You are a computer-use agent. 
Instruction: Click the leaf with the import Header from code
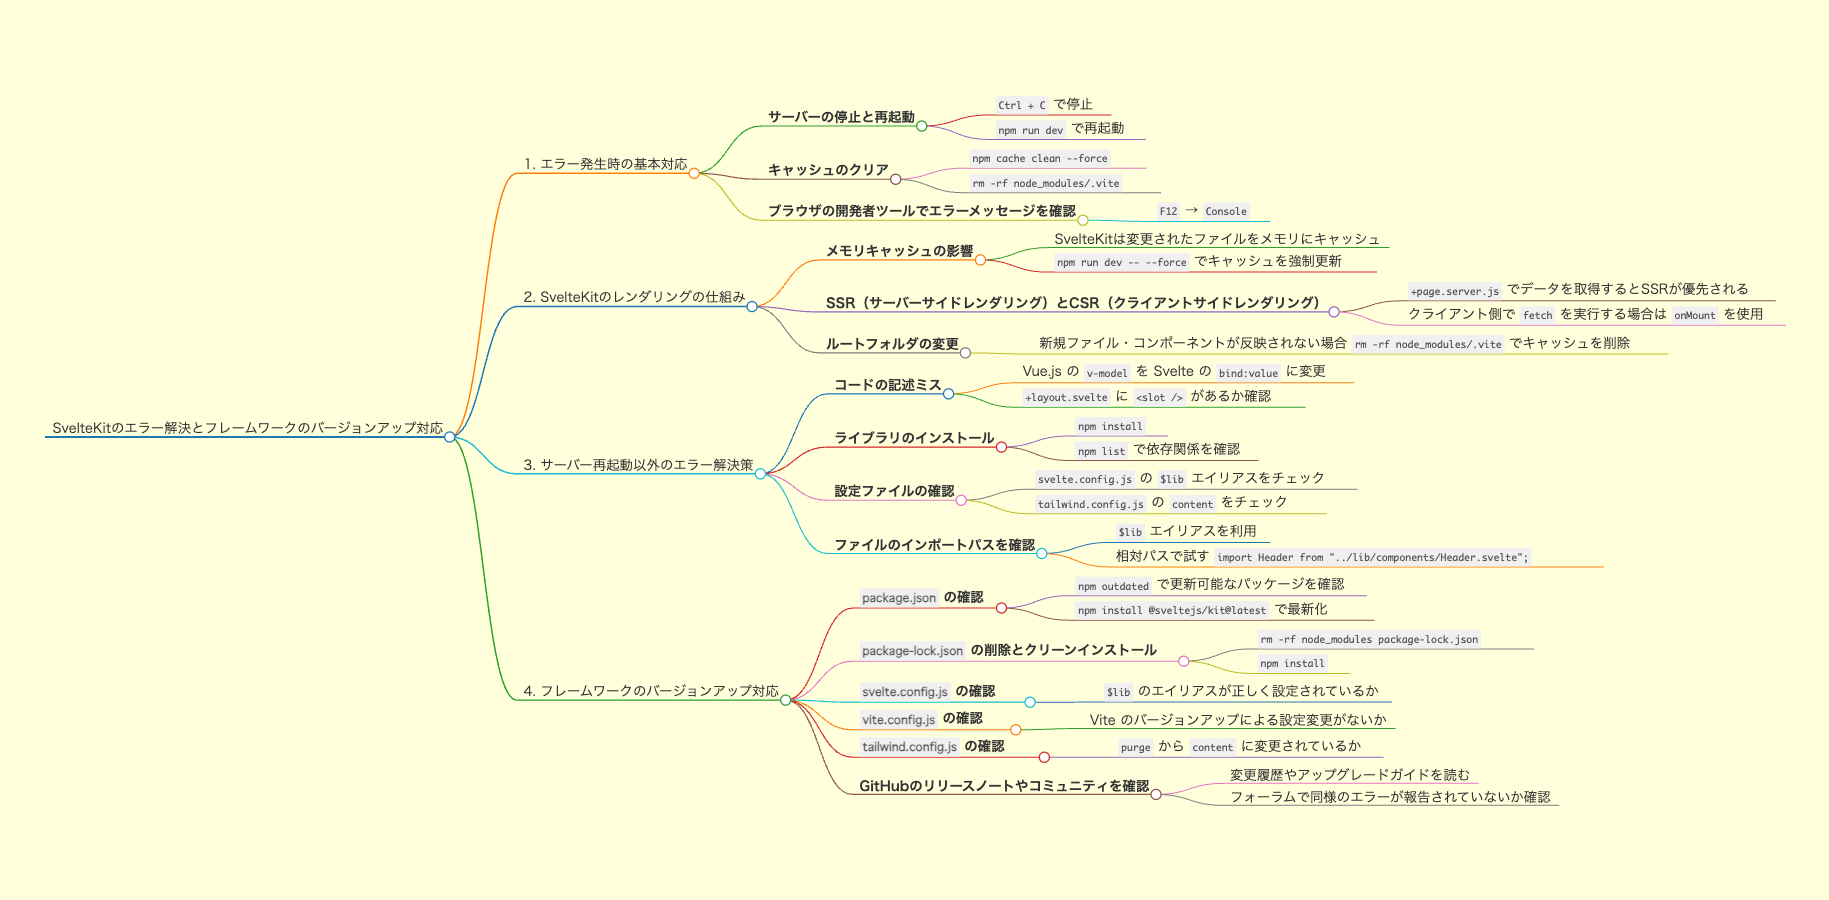[x=1324, y=556]
